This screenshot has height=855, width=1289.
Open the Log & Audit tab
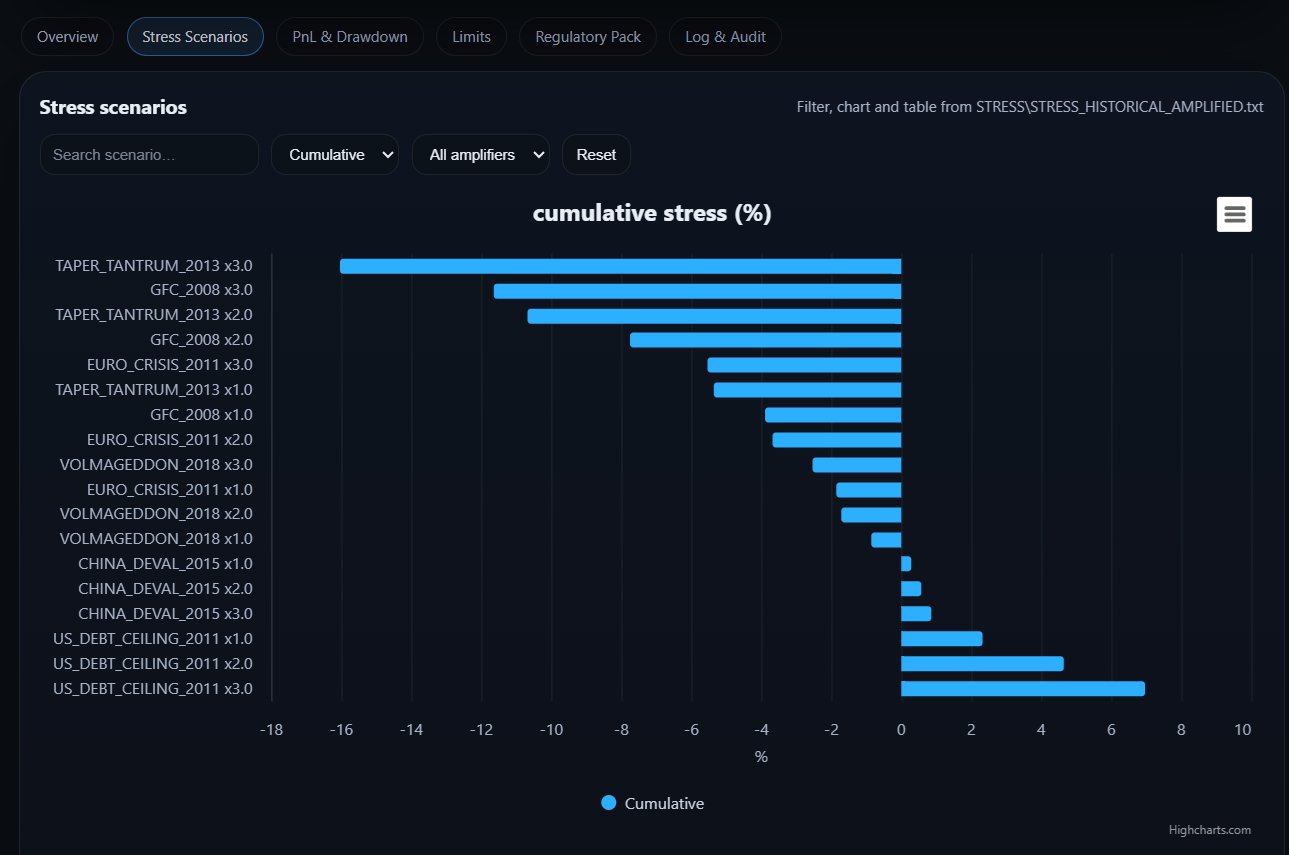725,37
